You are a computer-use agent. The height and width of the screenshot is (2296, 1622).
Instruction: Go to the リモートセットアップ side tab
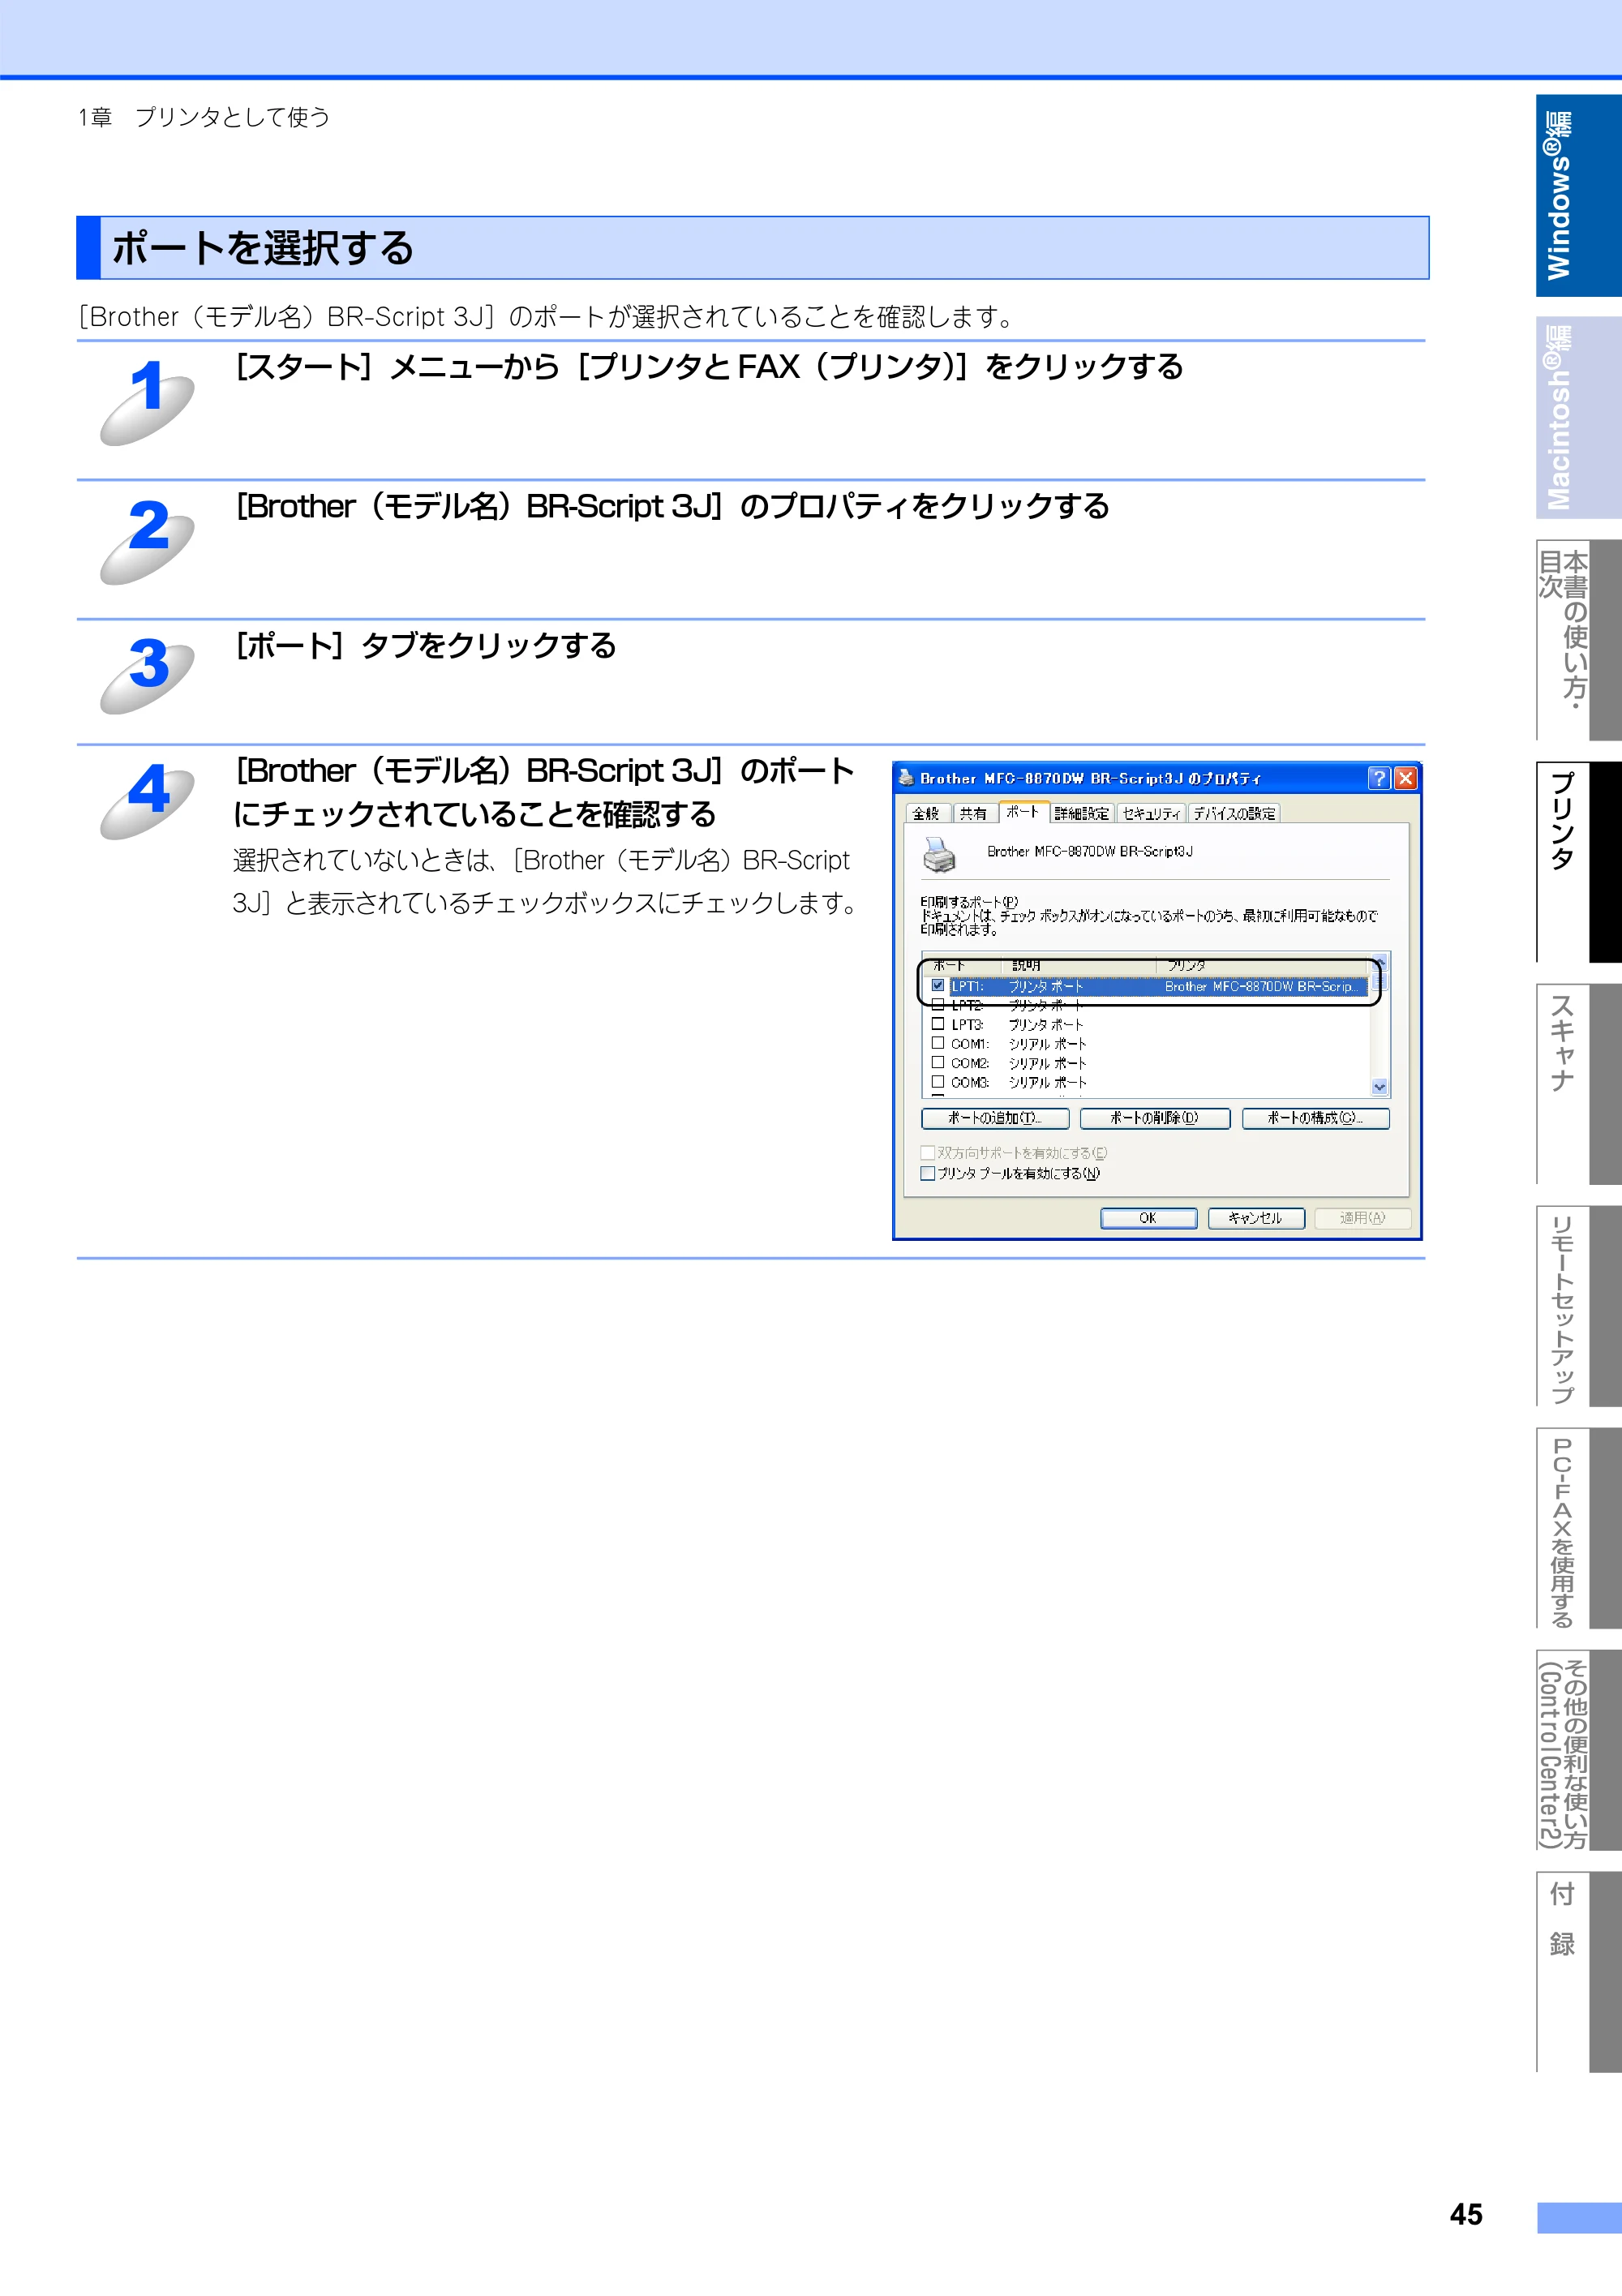click(x=1578, y=1306)
